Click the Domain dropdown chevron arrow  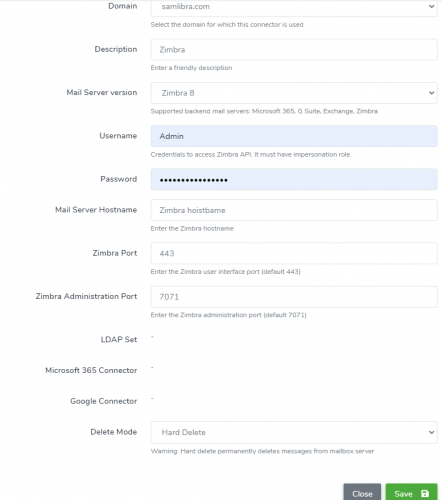pyautogui.click(x=431, y=6)
